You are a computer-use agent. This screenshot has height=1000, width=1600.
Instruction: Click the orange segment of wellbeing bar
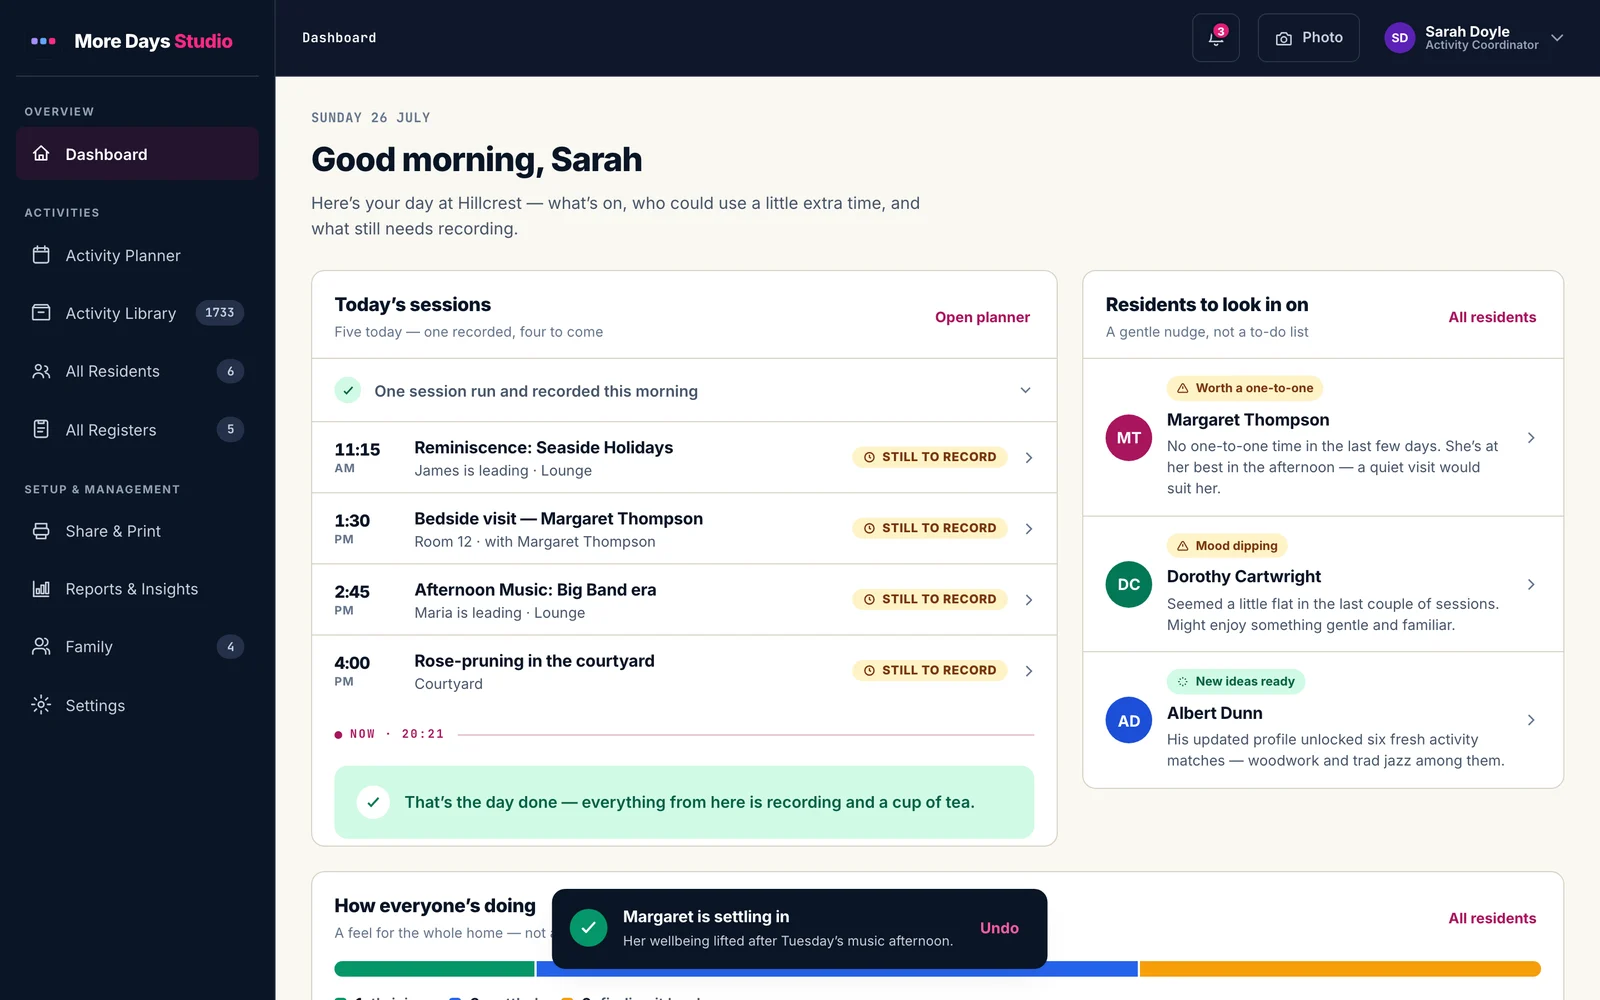coord(1340,969)
